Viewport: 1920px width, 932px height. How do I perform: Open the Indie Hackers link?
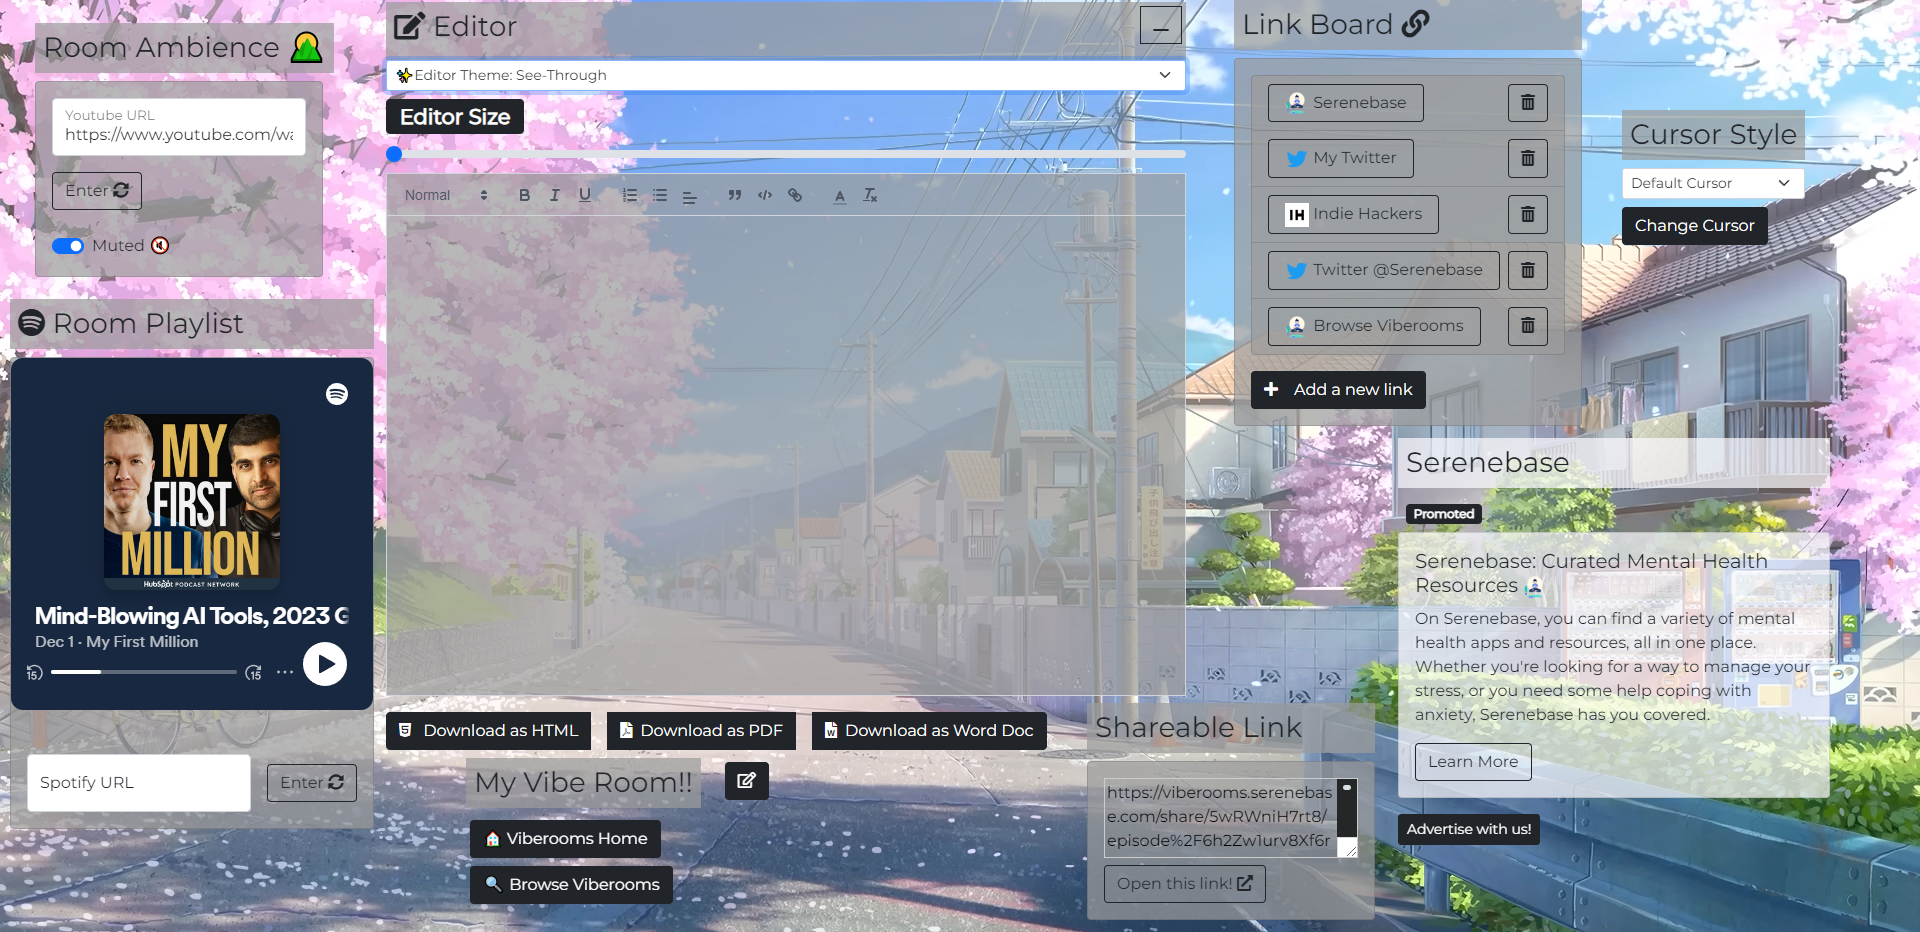(x=1353, y=214)
